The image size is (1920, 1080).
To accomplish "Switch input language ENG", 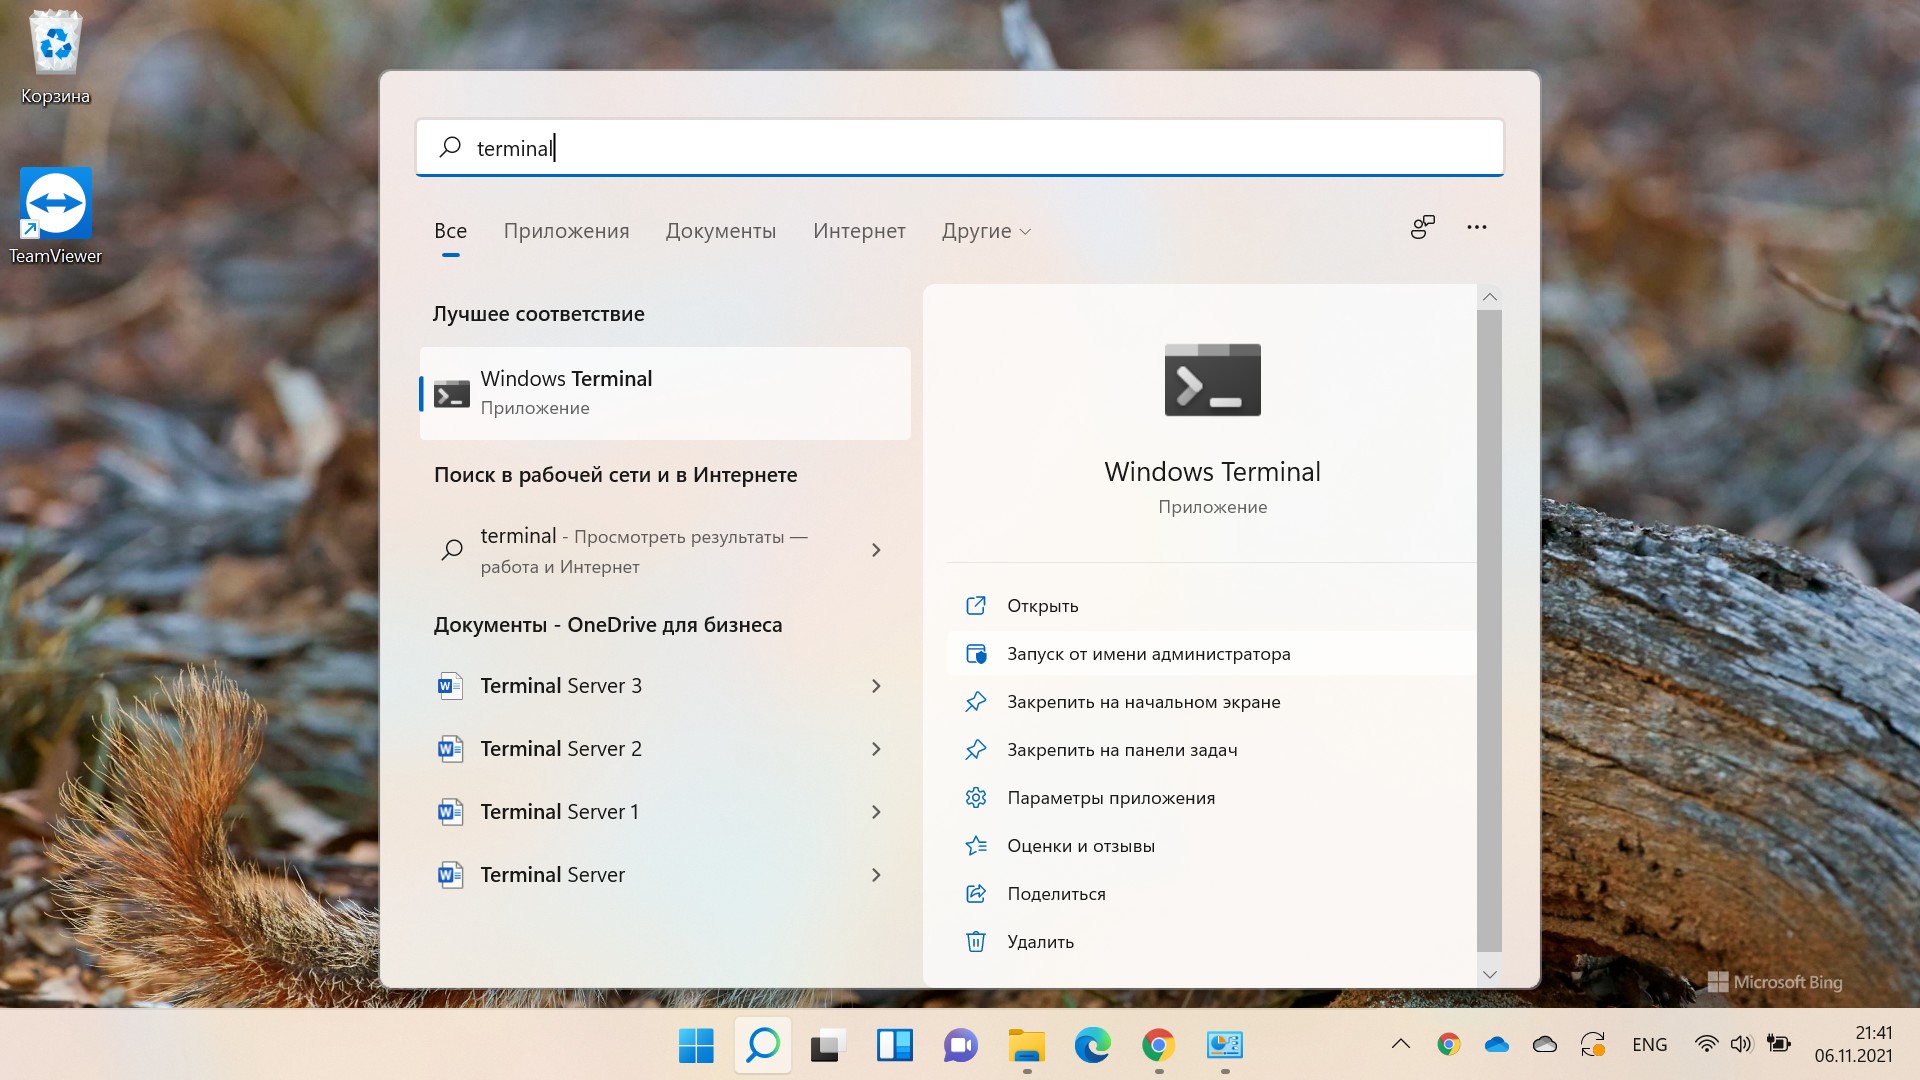I will pos(1650,1044).
